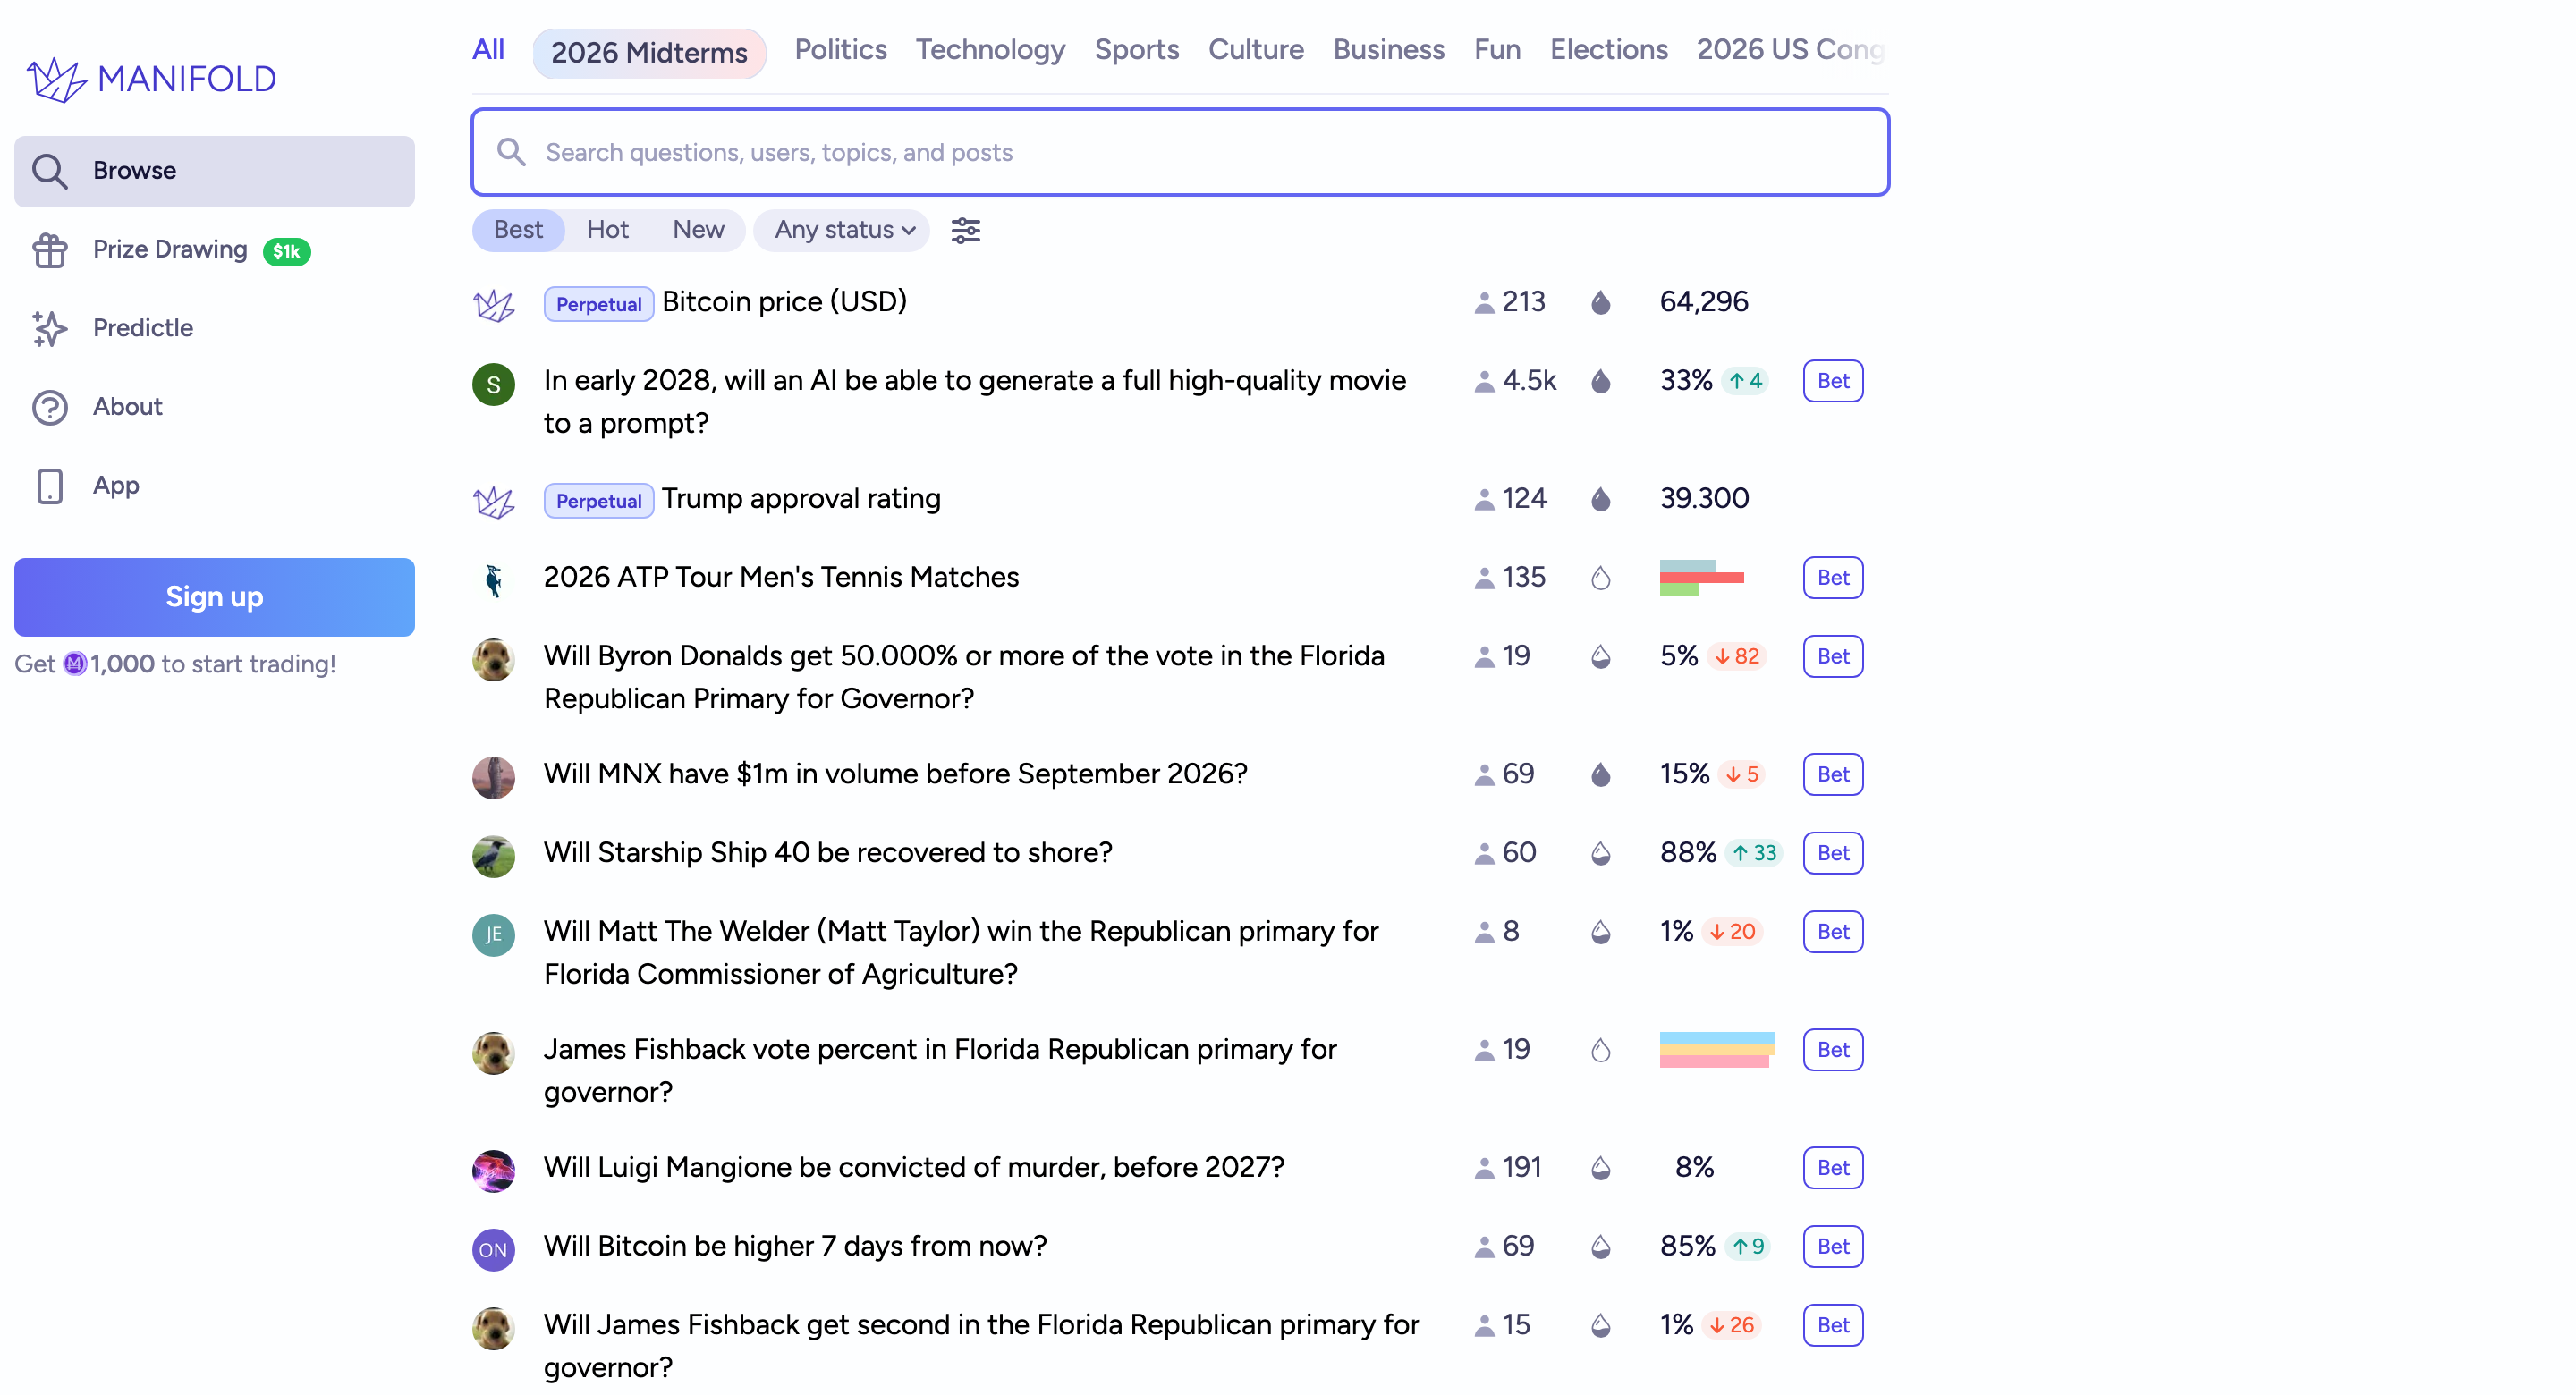Select the Hot sort option
The image size is (2576, 1395).
click(607, 230)
